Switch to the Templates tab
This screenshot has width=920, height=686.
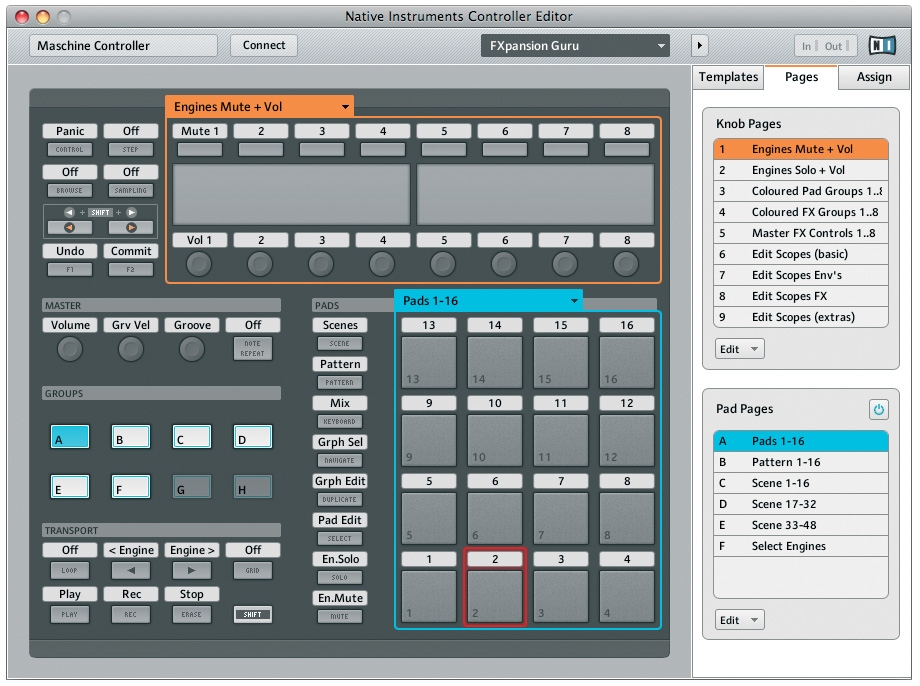pos(728,77)
